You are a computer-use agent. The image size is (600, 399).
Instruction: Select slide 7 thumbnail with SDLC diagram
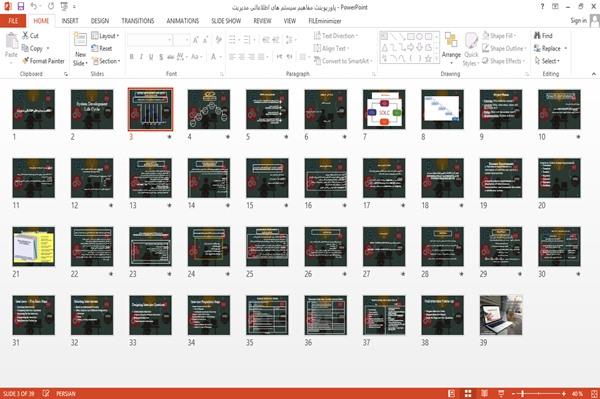point(384,109)
